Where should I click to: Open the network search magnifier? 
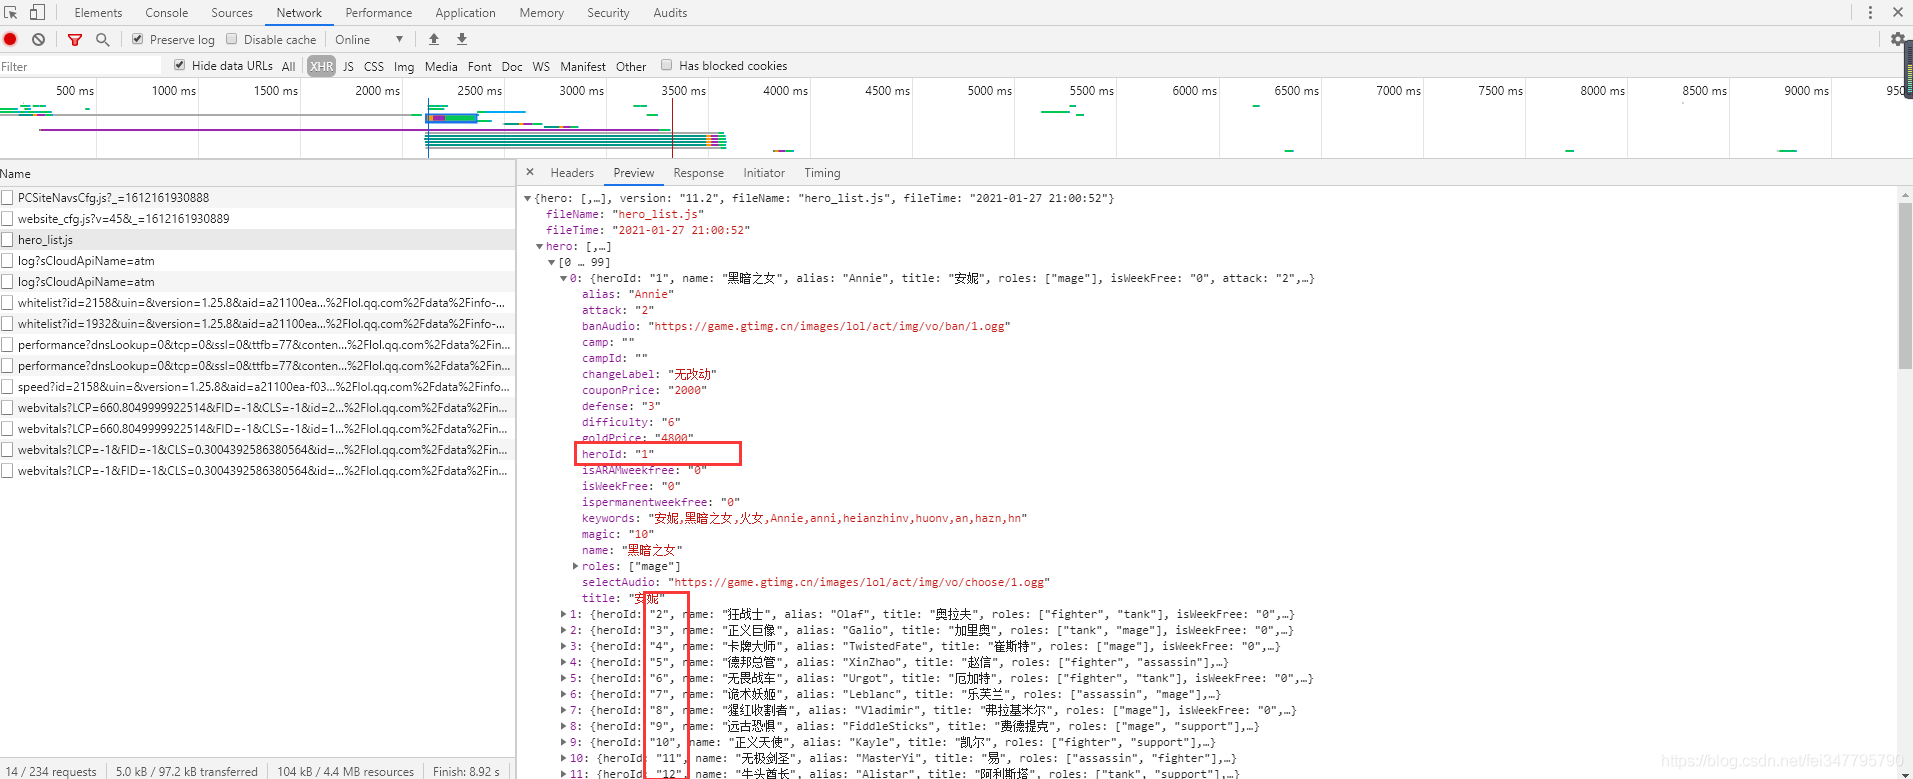pos(102,40)
